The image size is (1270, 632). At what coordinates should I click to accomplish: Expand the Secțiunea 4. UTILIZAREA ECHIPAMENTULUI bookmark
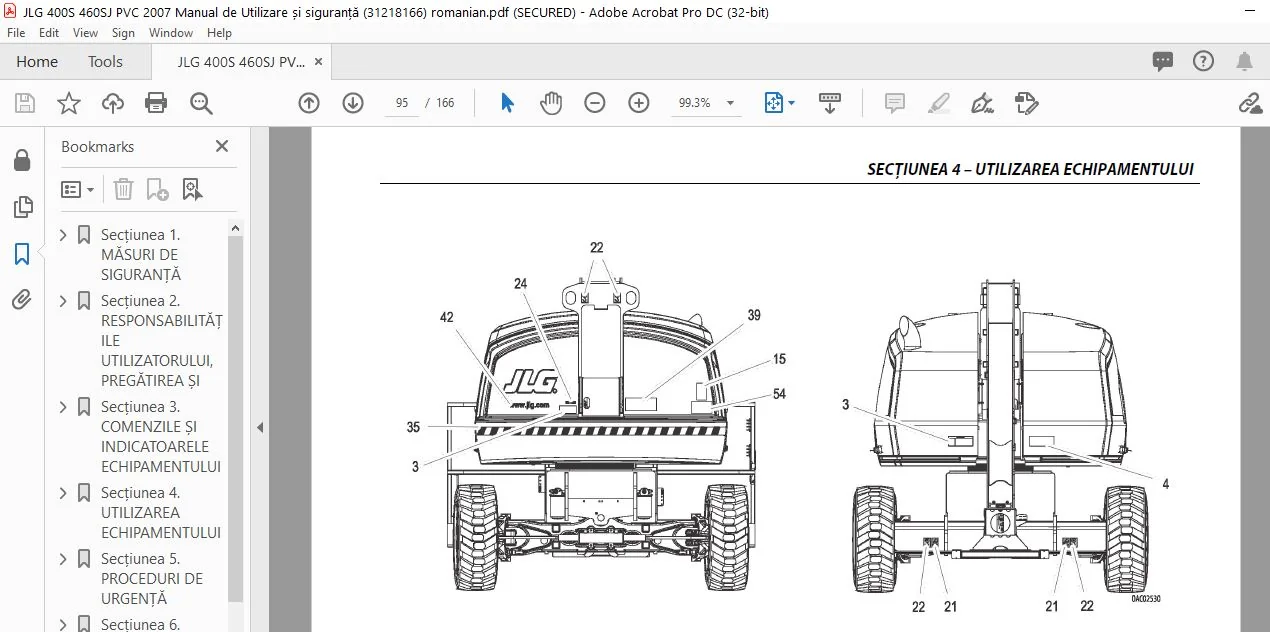pyautogui.click(x=64, y=493)
